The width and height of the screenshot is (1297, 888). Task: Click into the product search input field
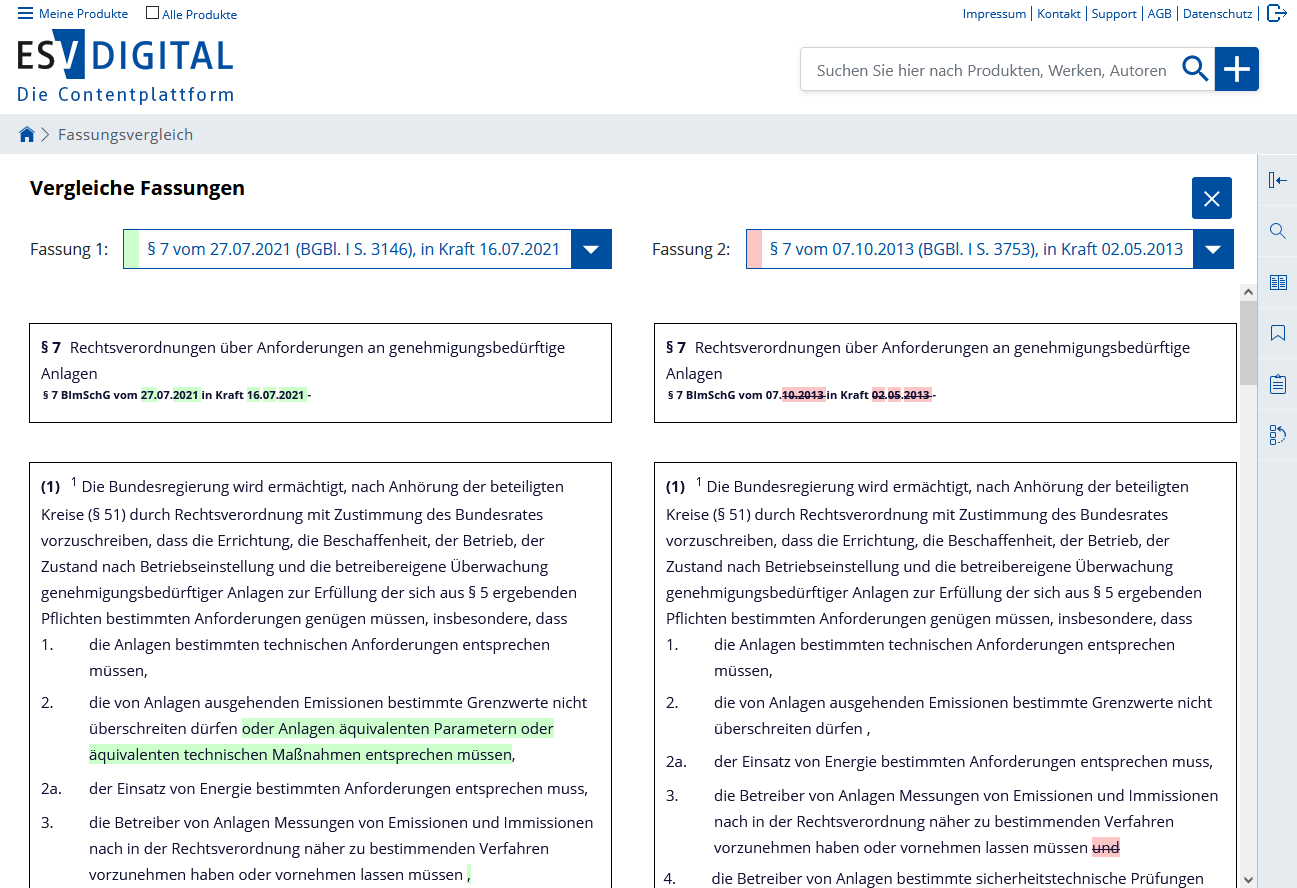point(990,70)
